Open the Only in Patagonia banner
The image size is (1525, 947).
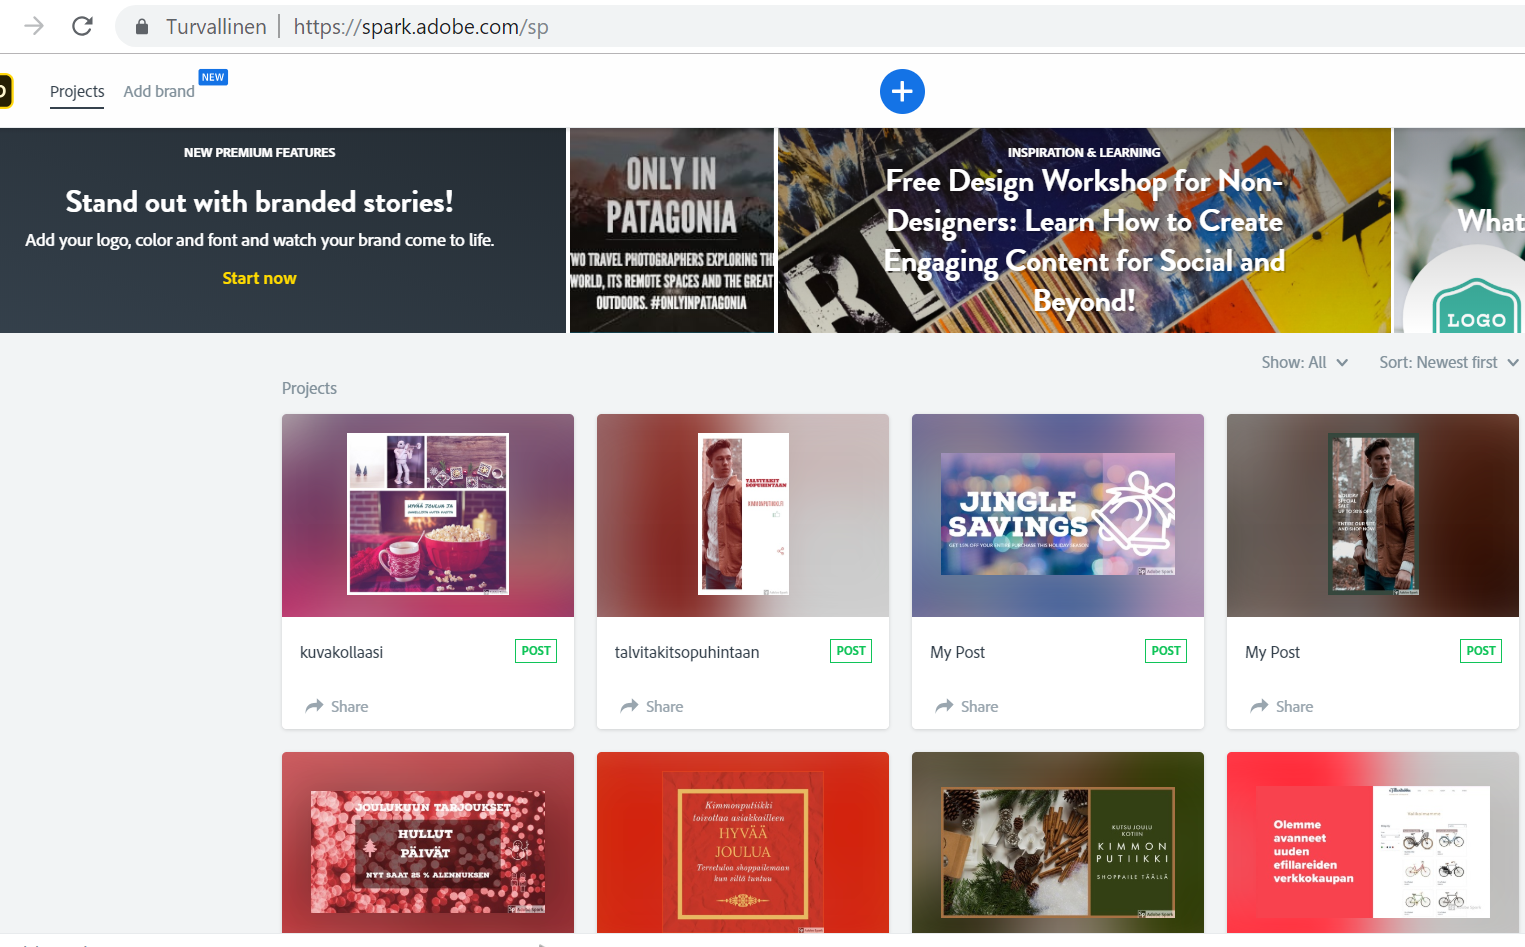671,231
